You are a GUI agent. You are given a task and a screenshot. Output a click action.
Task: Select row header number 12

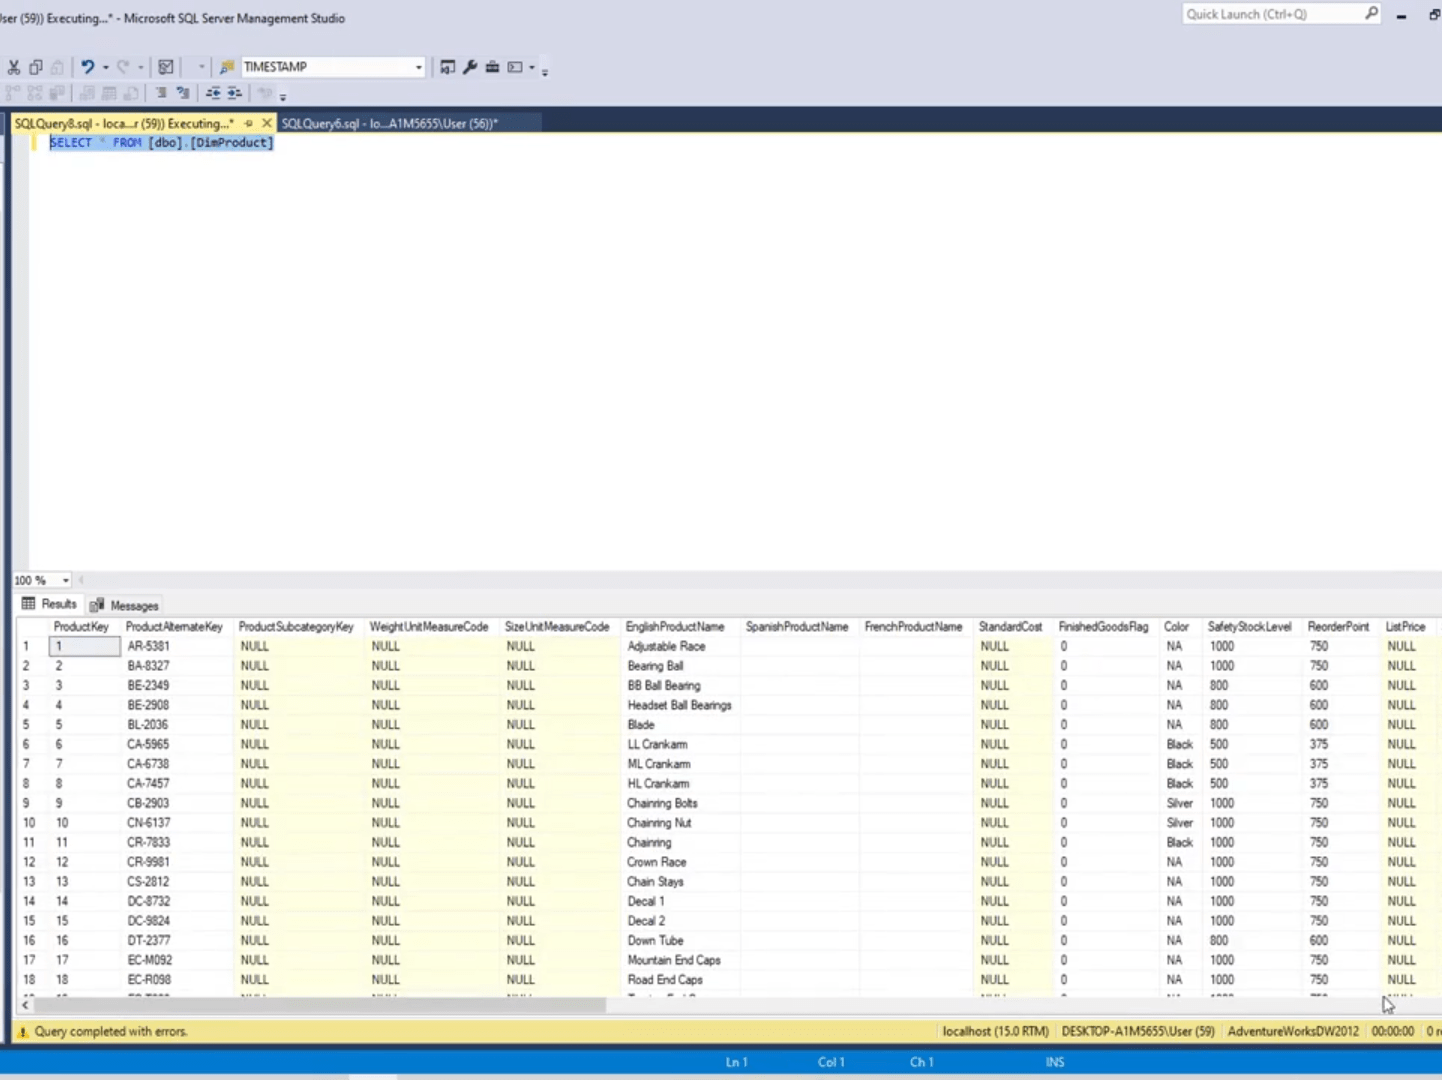(x=30, y=862)
